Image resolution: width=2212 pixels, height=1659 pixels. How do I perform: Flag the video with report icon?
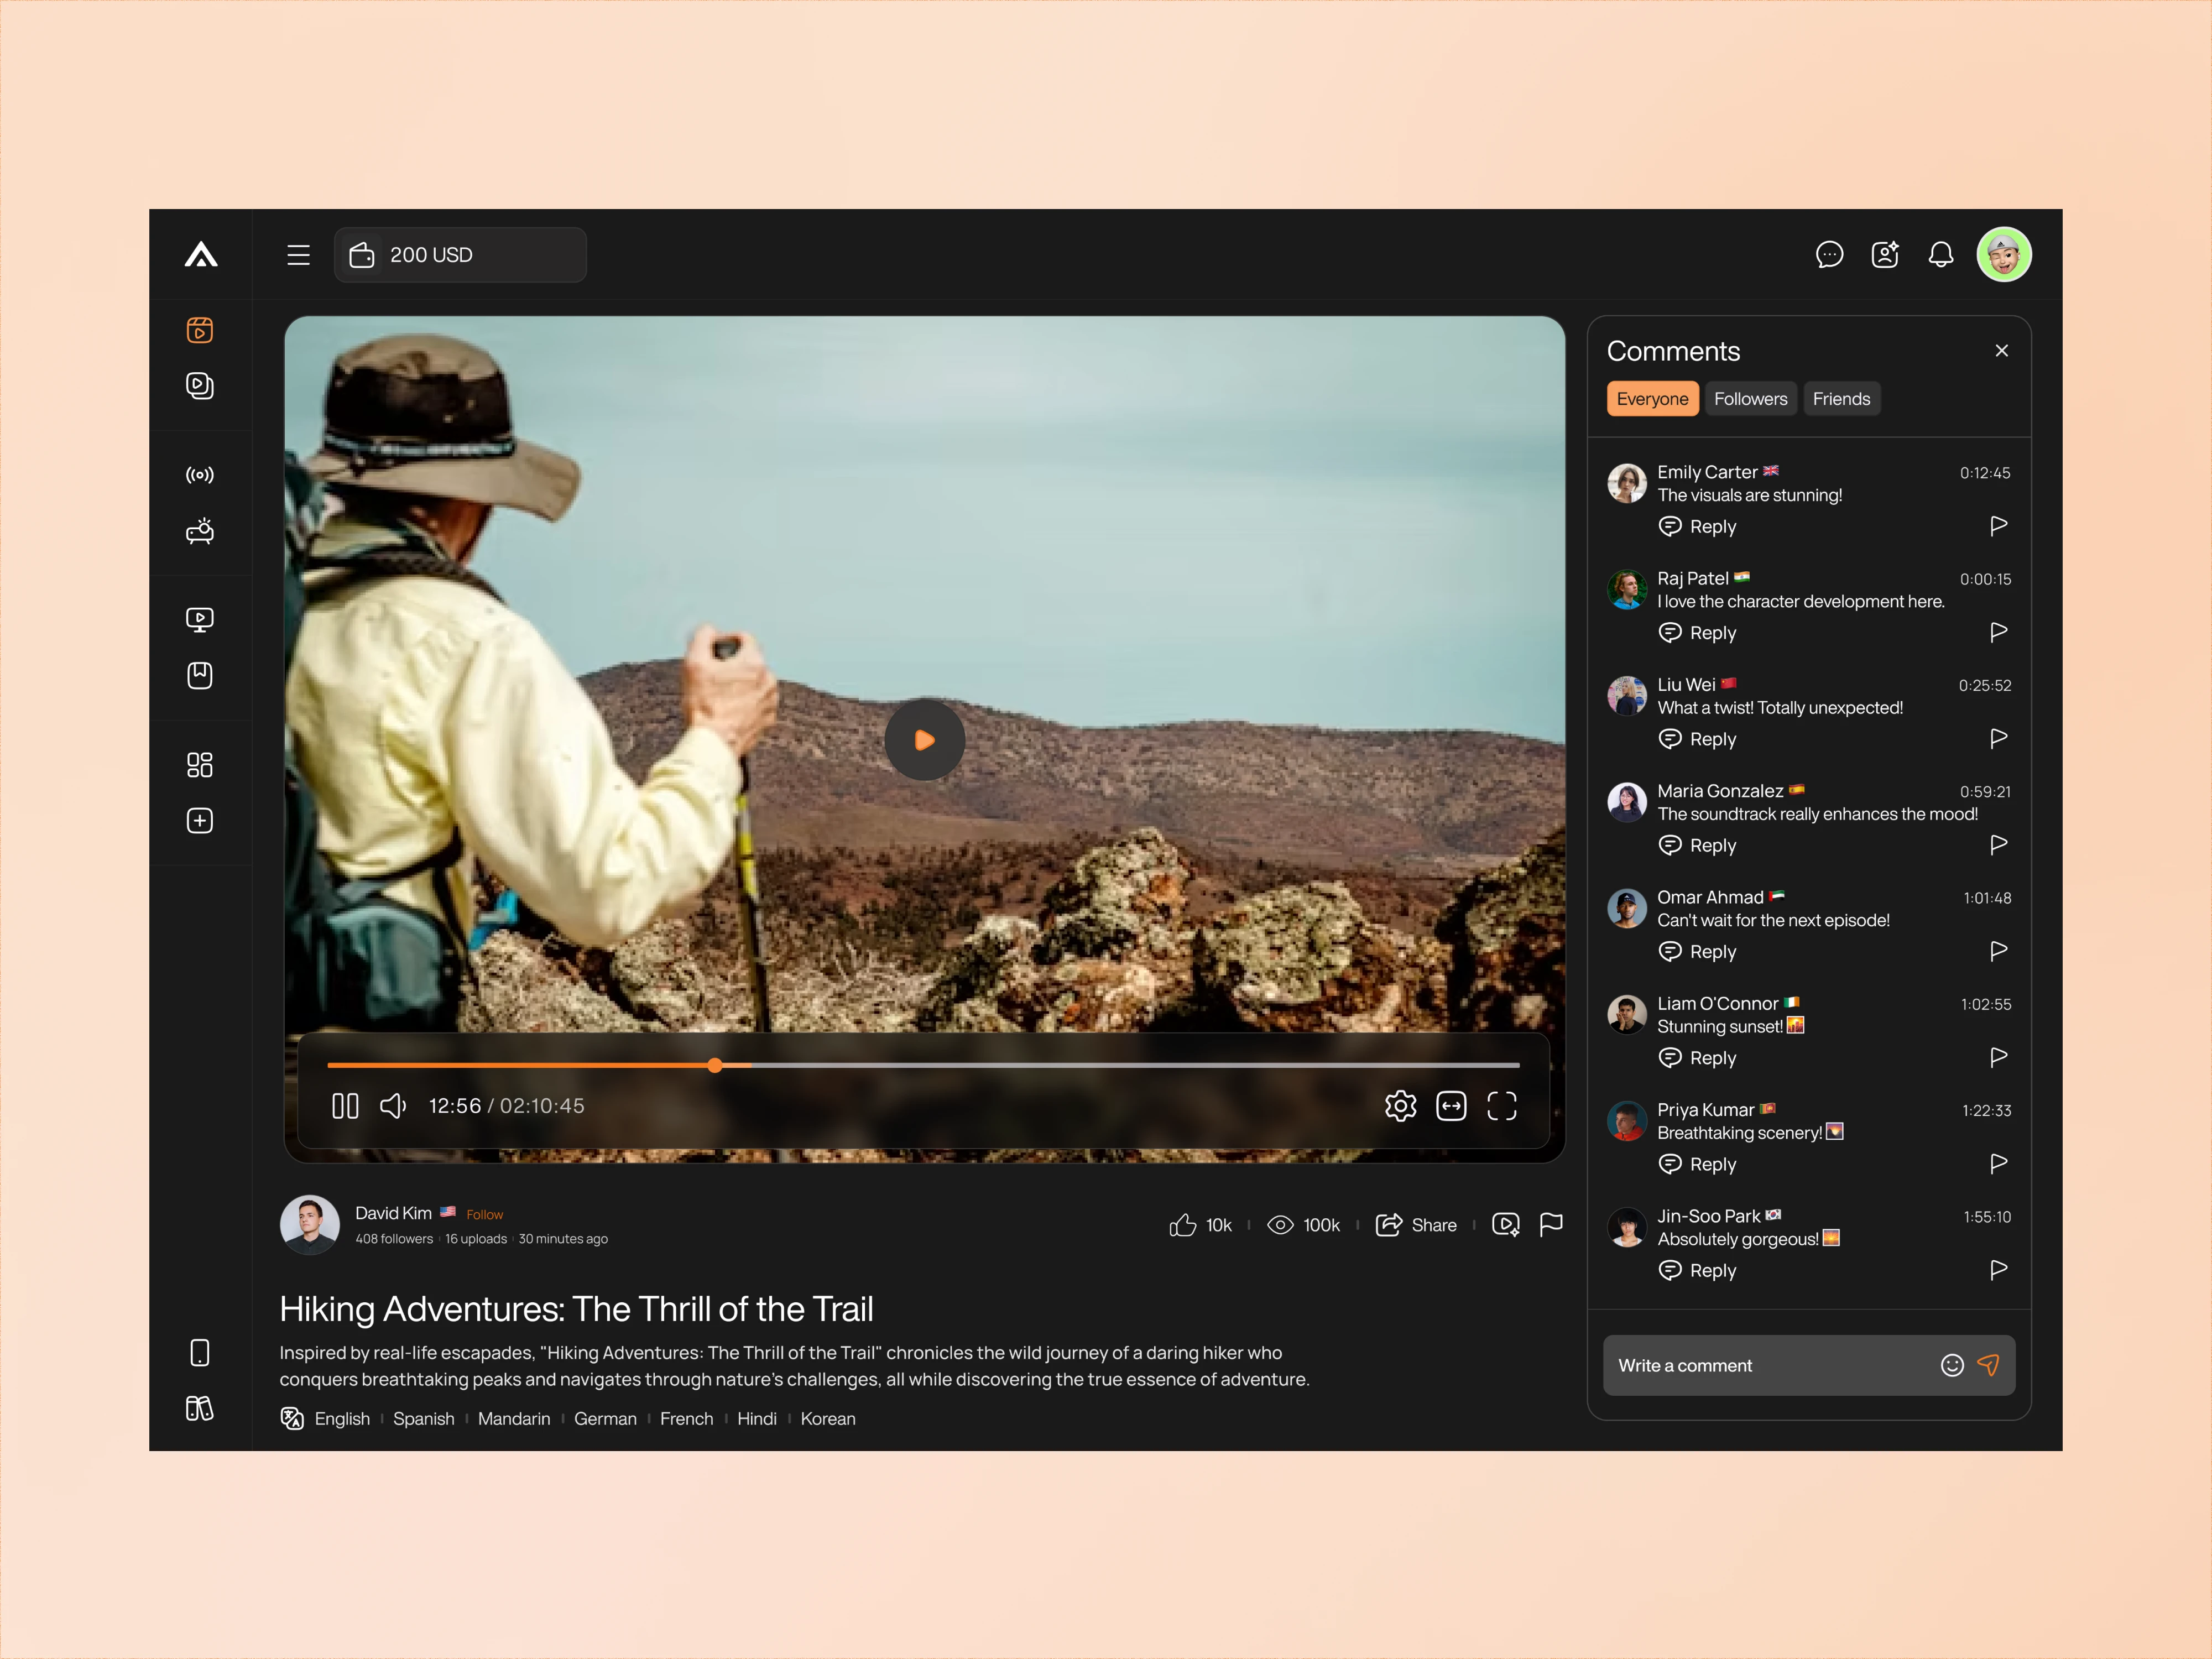pyautogui.click(x=1551, y=1225)
